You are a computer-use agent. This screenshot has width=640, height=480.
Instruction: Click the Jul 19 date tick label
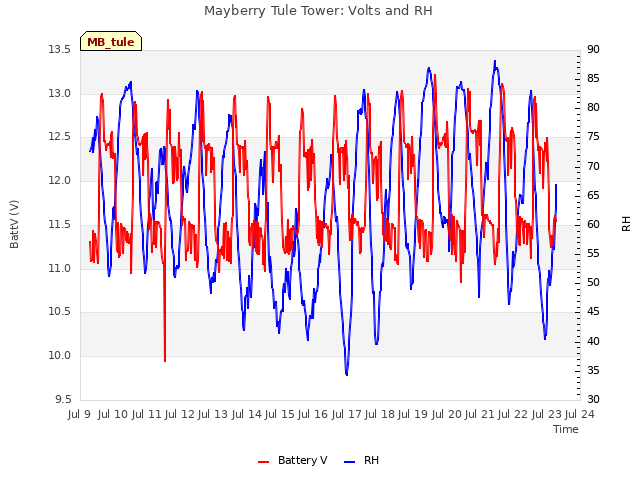tap(413, 414)
